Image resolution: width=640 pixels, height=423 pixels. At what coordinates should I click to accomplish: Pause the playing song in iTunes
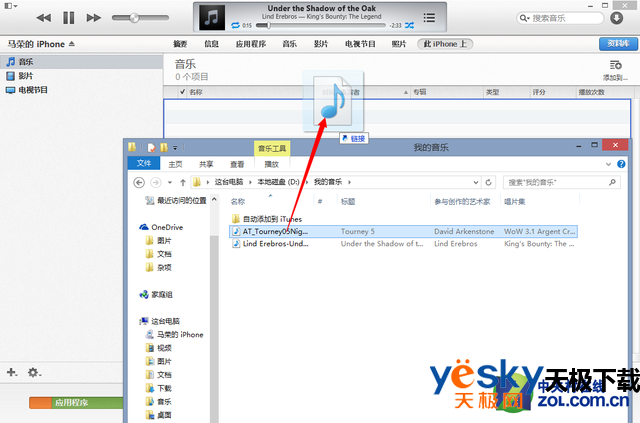click(x=69, y=18)
